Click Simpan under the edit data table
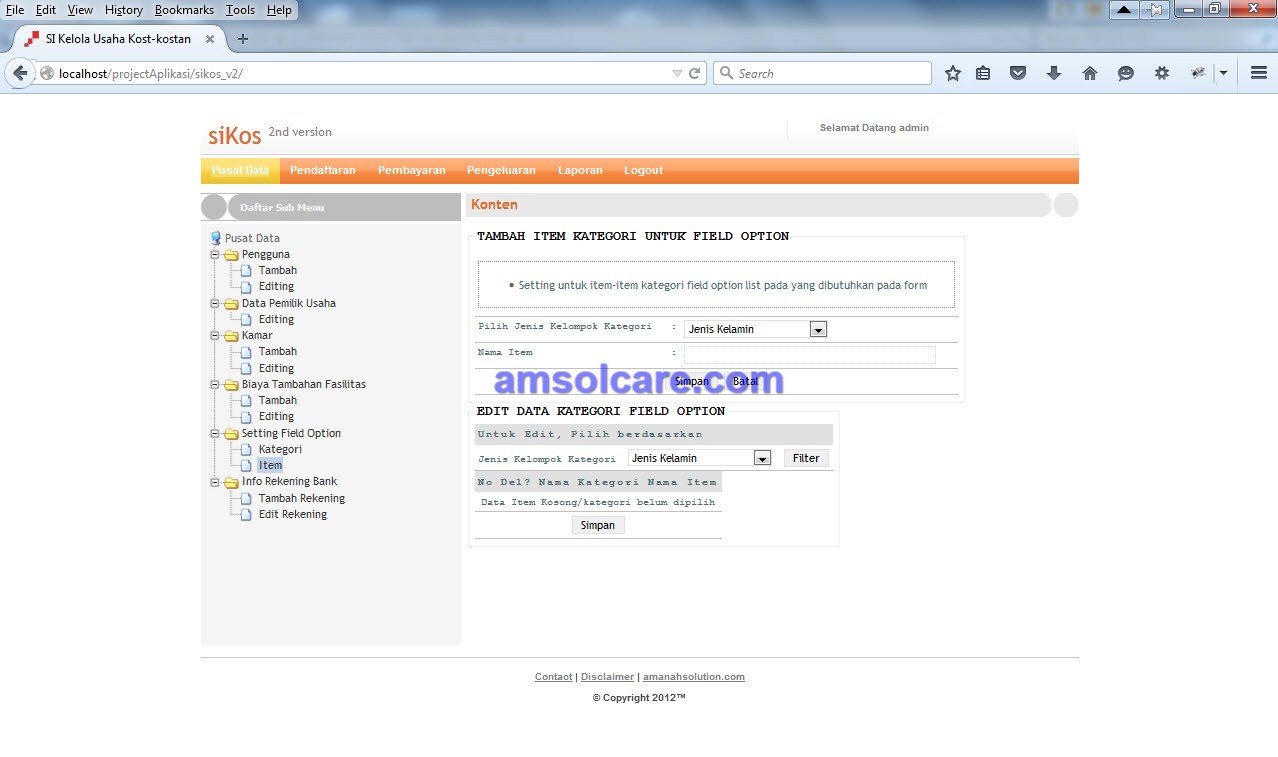The image size is (1278, 757). [598, 525]
